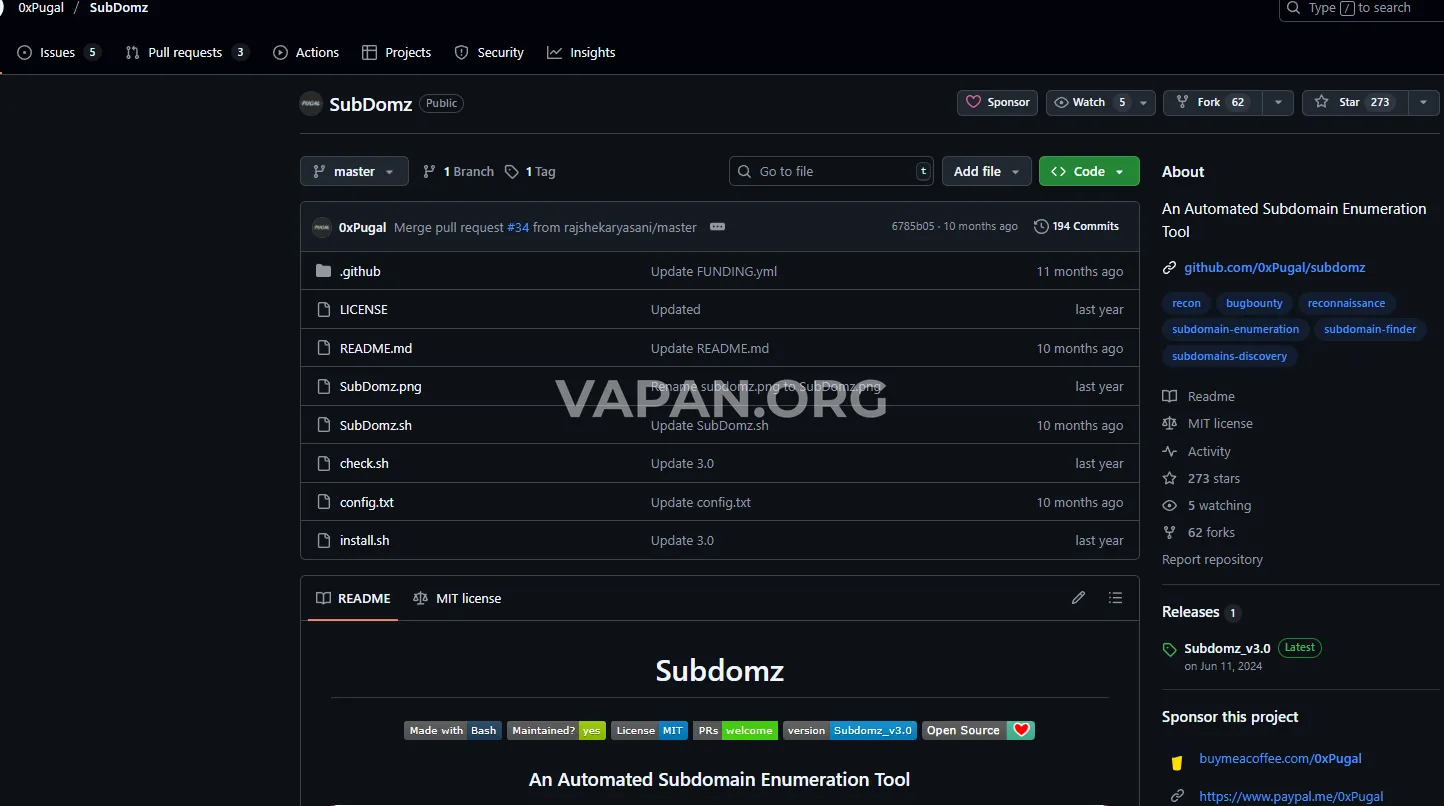Viewport: 1444px width, 806px height.
Task: Open SubDomz.png file
Action: click(381, 386)
